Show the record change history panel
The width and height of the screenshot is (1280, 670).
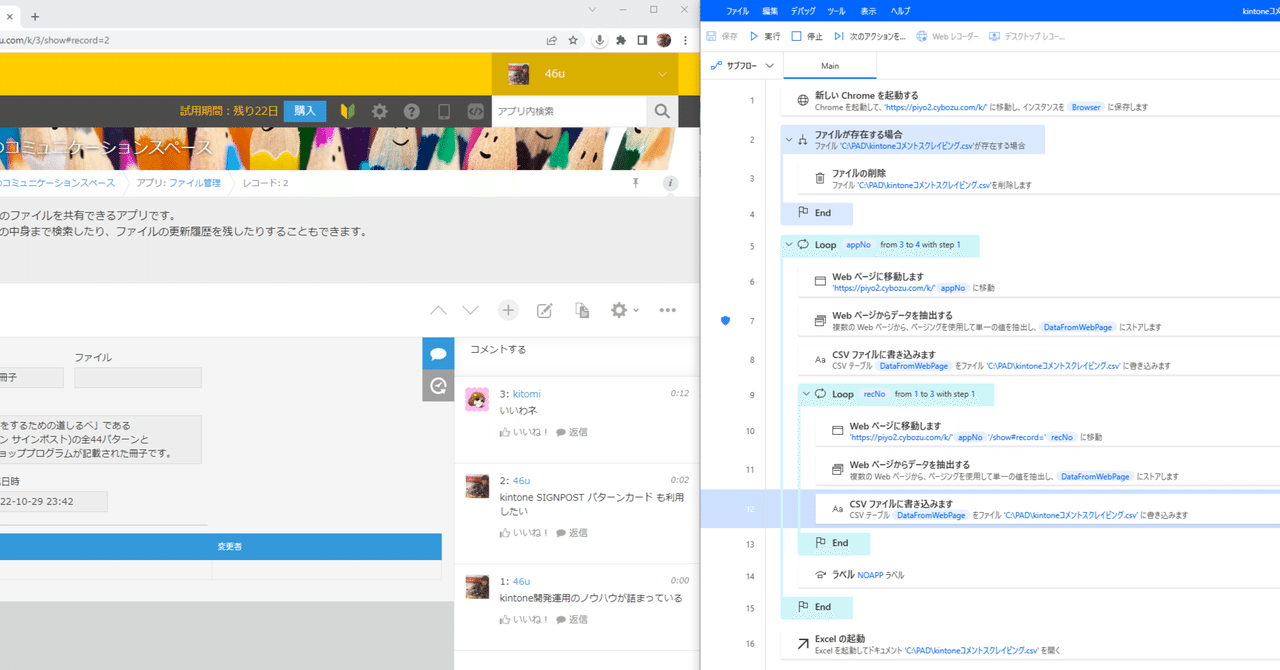coord(438,386)
